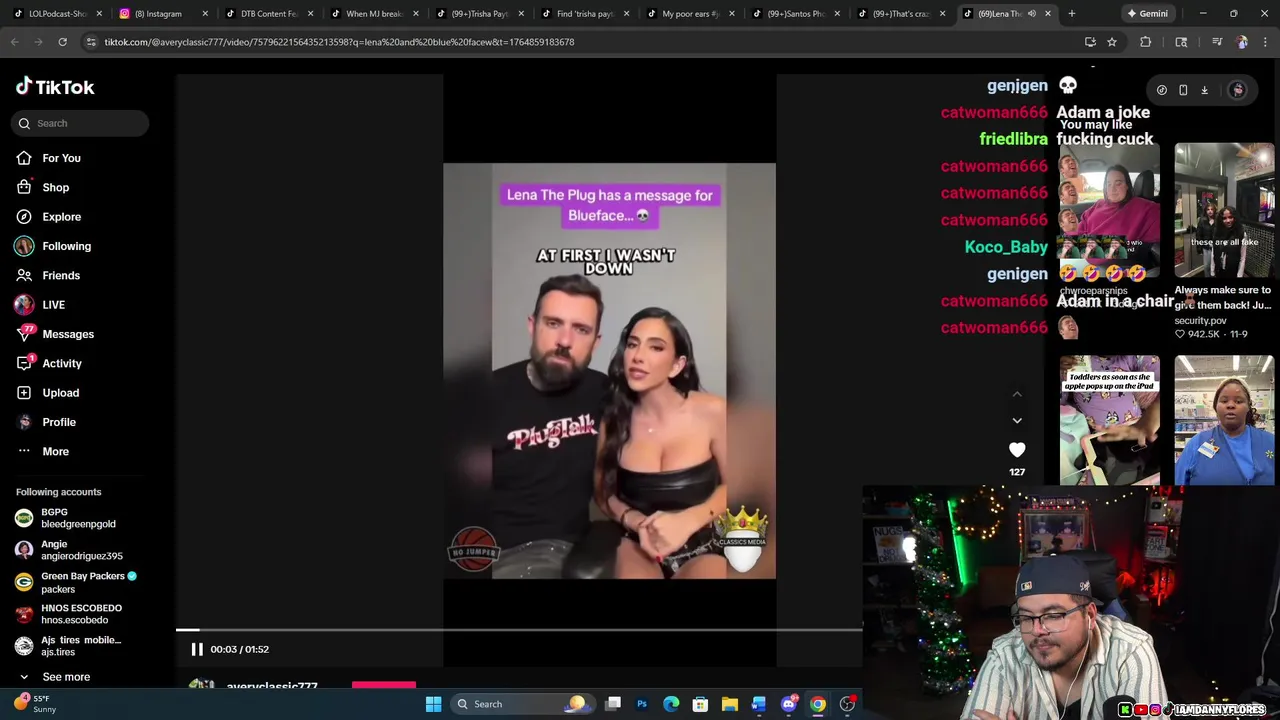Open Microsoft Edge from taskbar

coord(671,704)
